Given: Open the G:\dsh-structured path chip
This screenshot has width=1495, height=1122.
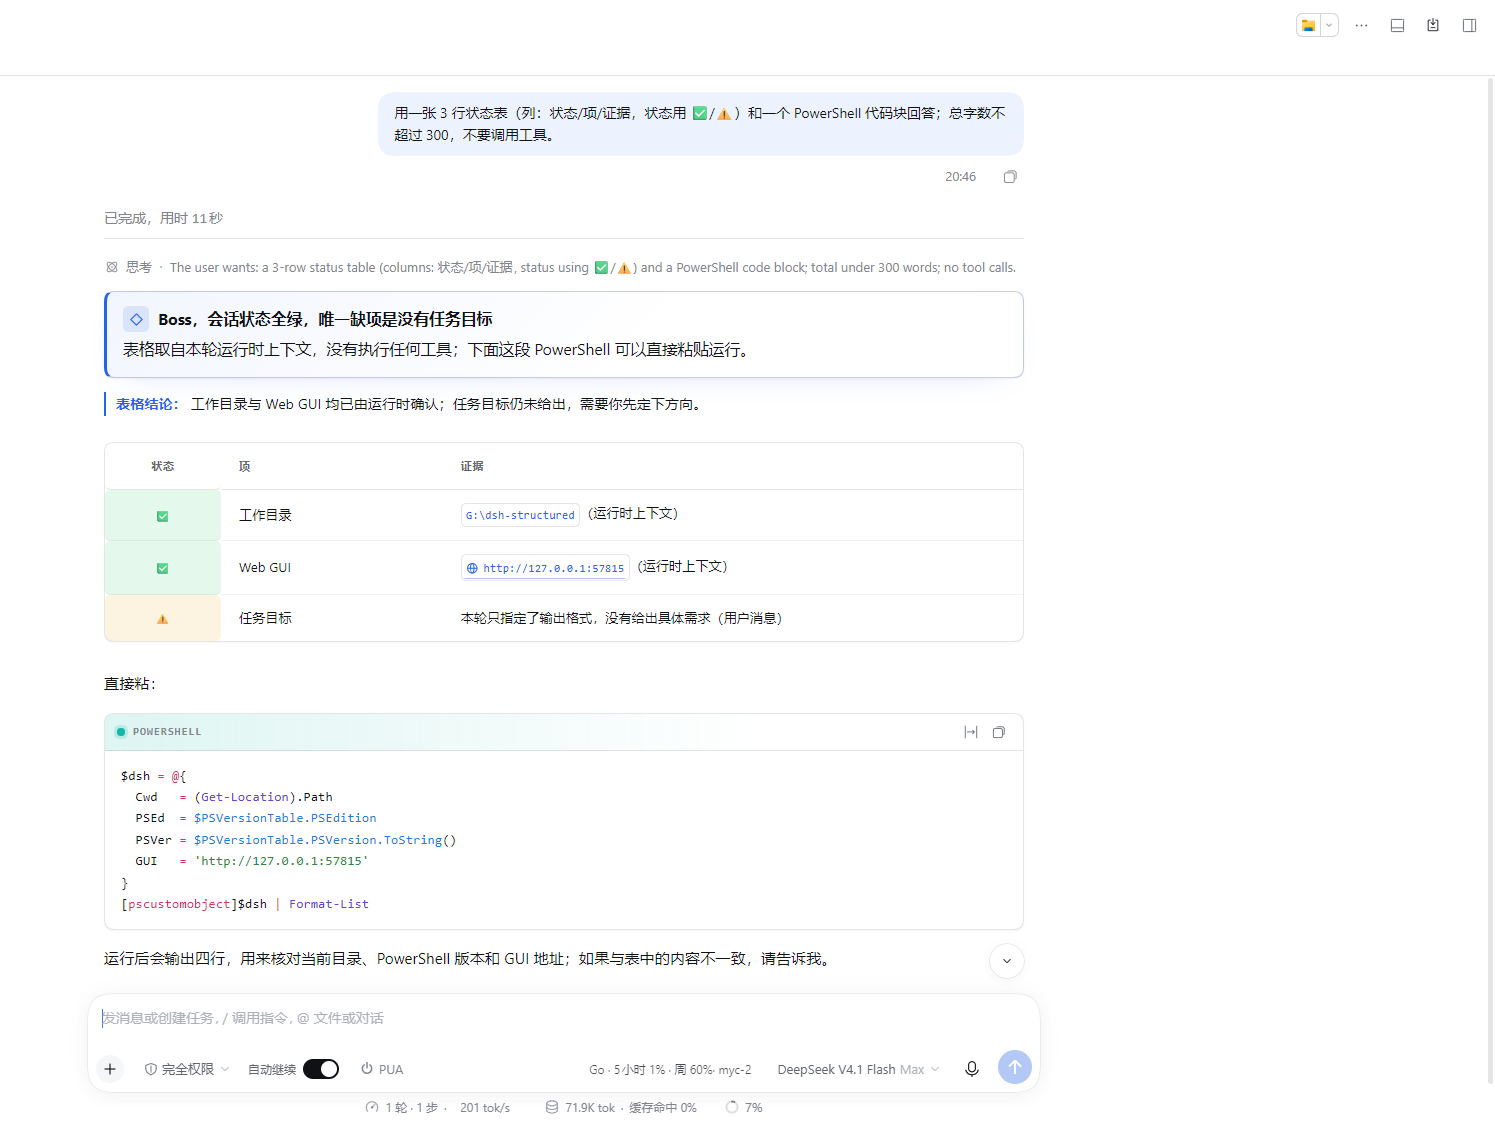Looking at the screenshot, I should 520,515.
